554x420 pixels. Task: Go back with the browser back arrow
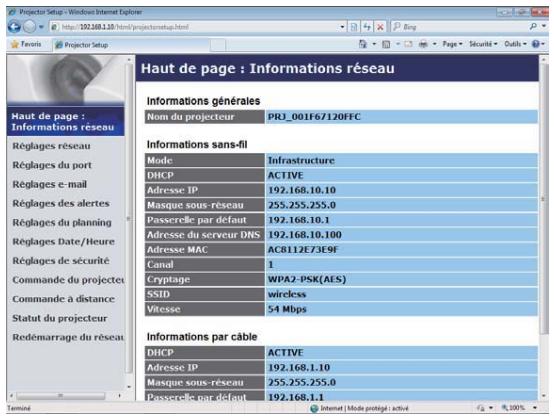coord(14,27)
